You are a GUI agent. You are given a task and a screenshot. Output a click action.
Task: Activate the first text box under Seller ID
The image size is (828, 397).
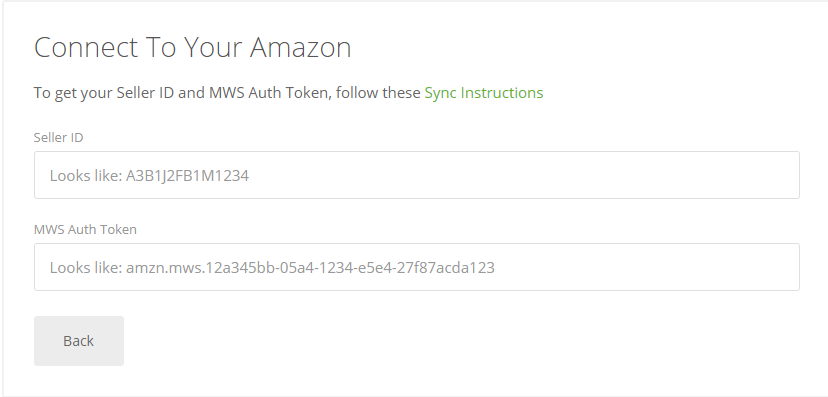(x=417, y=175)
